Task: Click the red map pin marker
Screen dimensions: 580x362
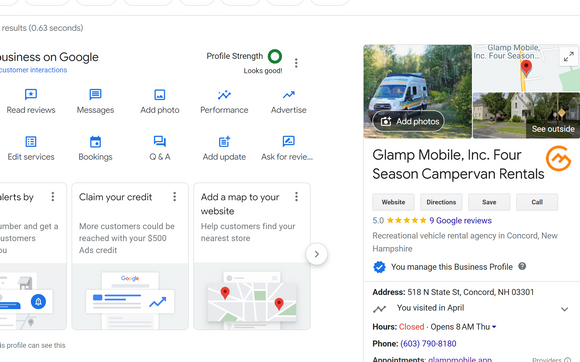Action: click(x=526, y=68)
